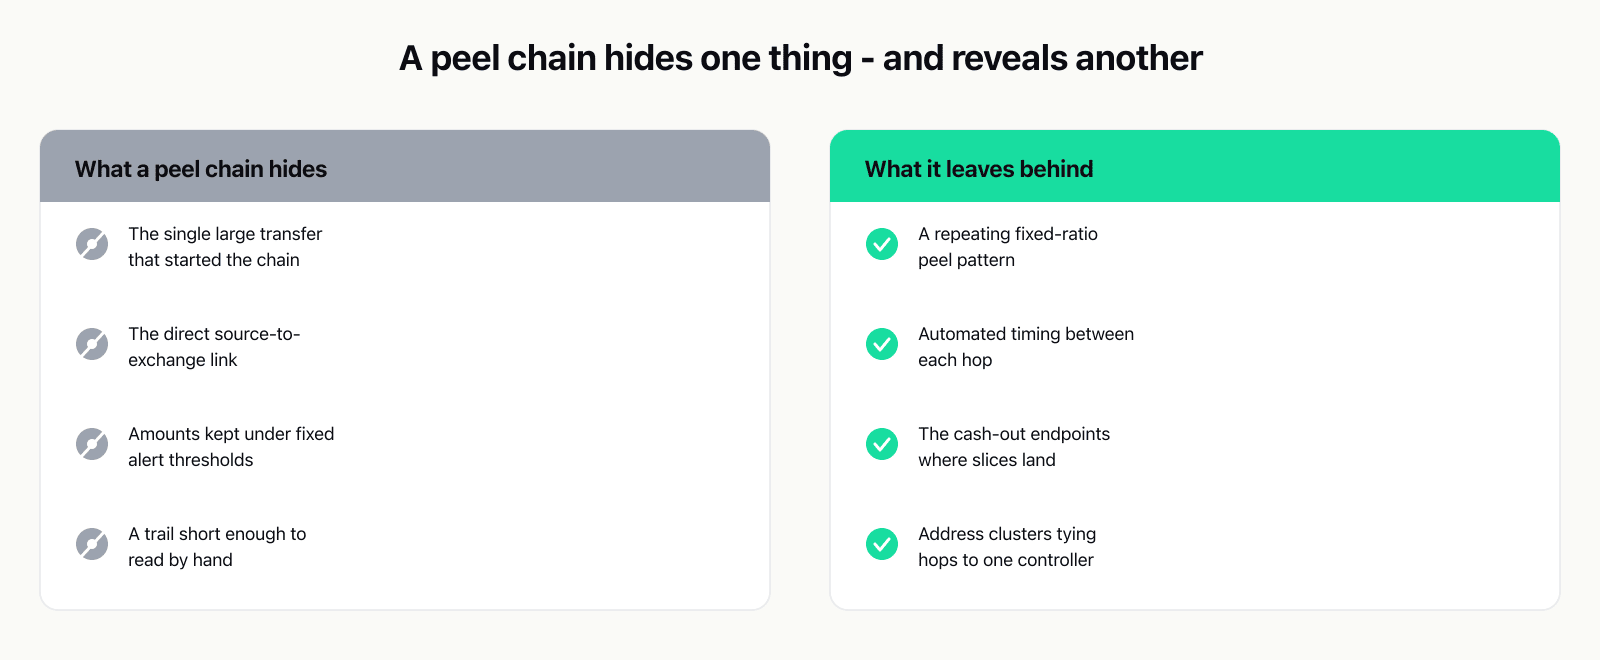The height and width of the screenshot is (660, 1600).
Task: Click text 'A trail short enough to read by hand'
Action: [217, 547]
